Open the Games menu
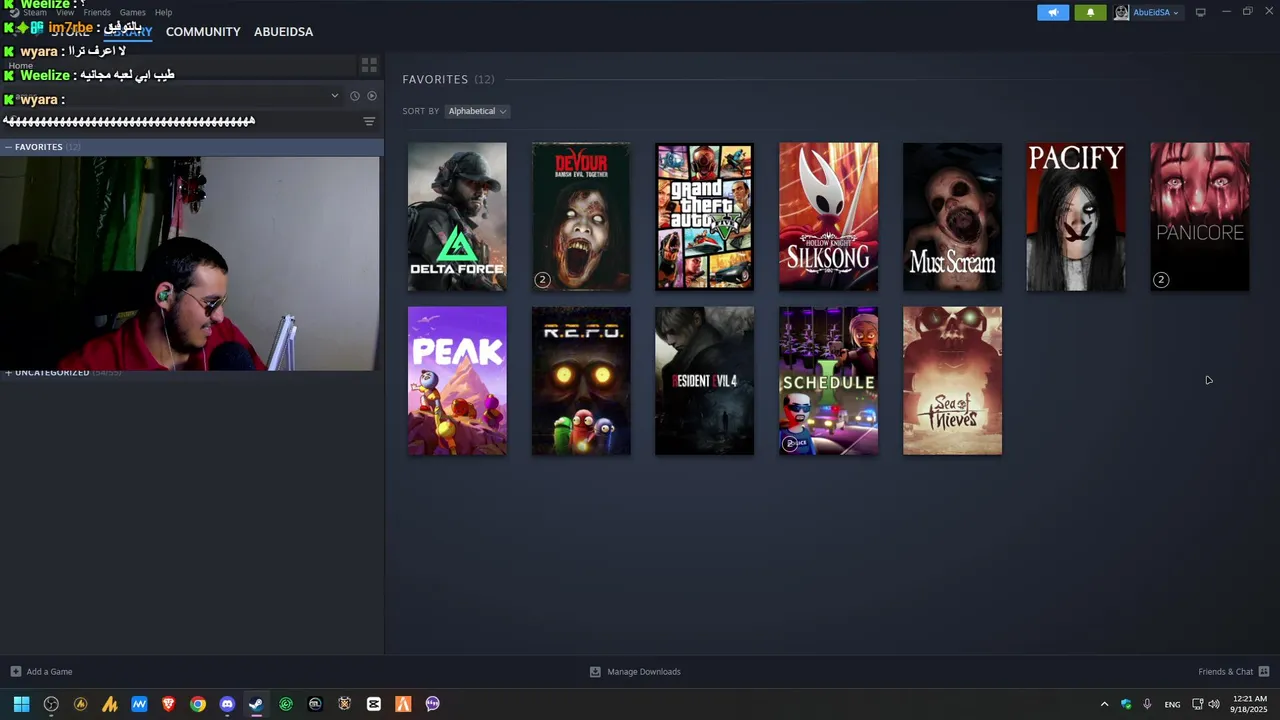Screen dimensions: 1280x720 tap(133, 12)
